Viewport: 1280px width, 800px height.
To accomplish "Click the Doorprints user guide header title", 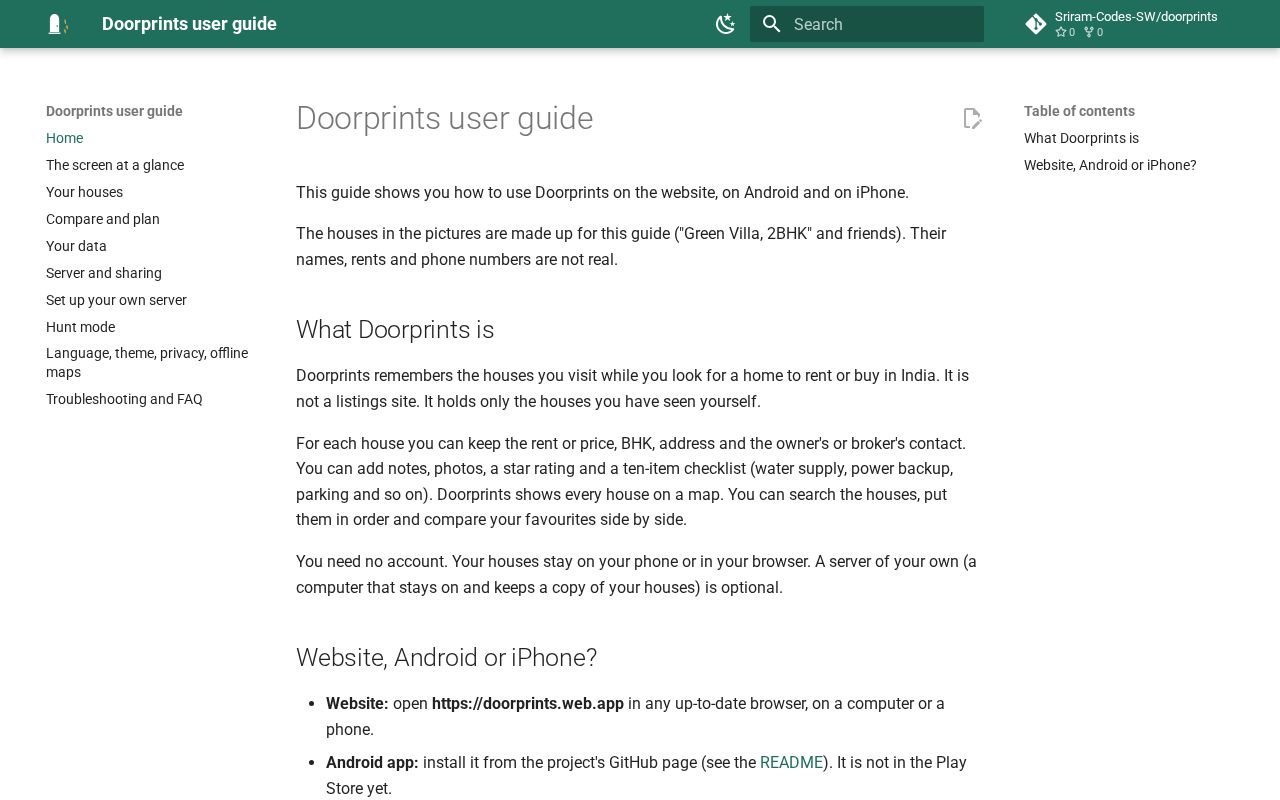I will pyautogui.click(x=189, y=24).
